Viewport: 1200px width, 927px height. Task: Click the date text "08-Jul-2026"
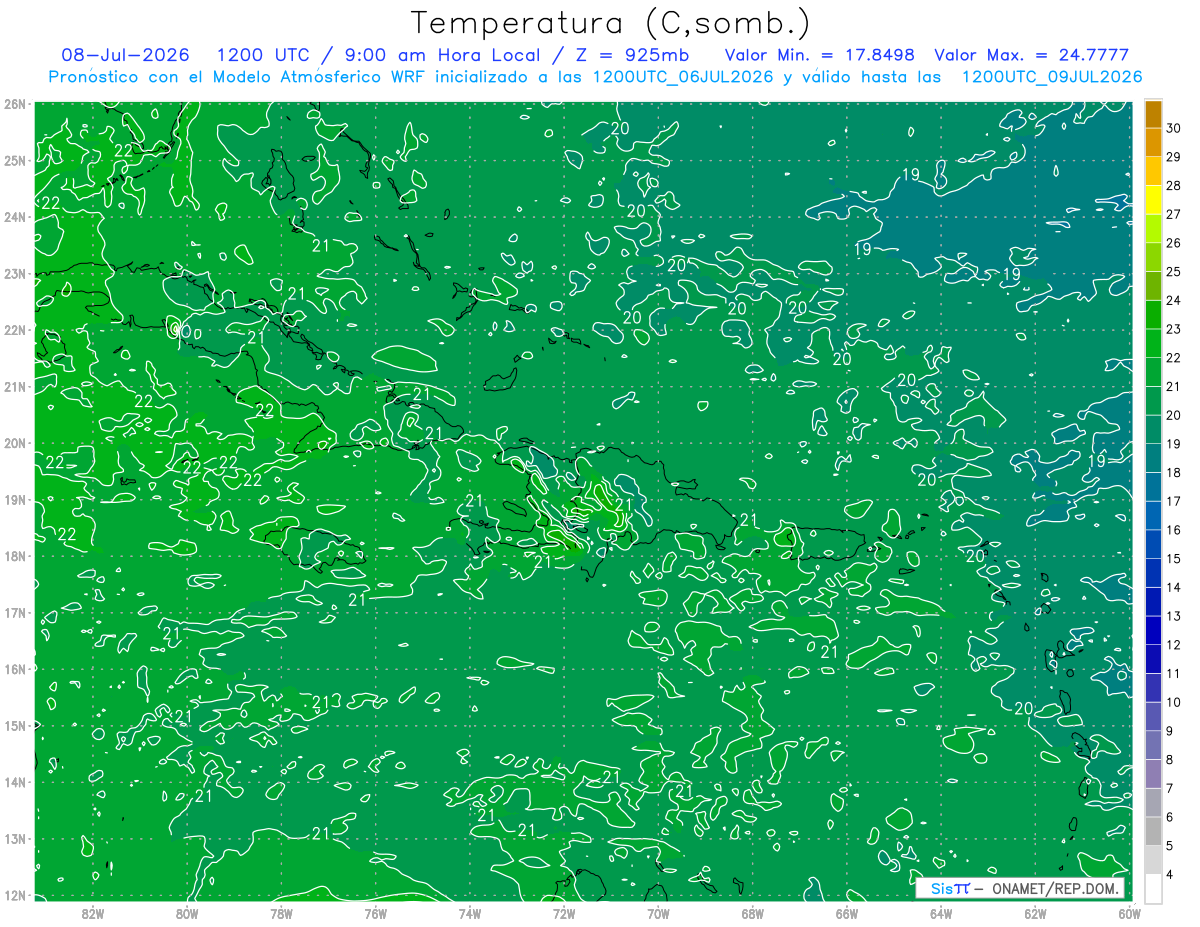(125, 55)
